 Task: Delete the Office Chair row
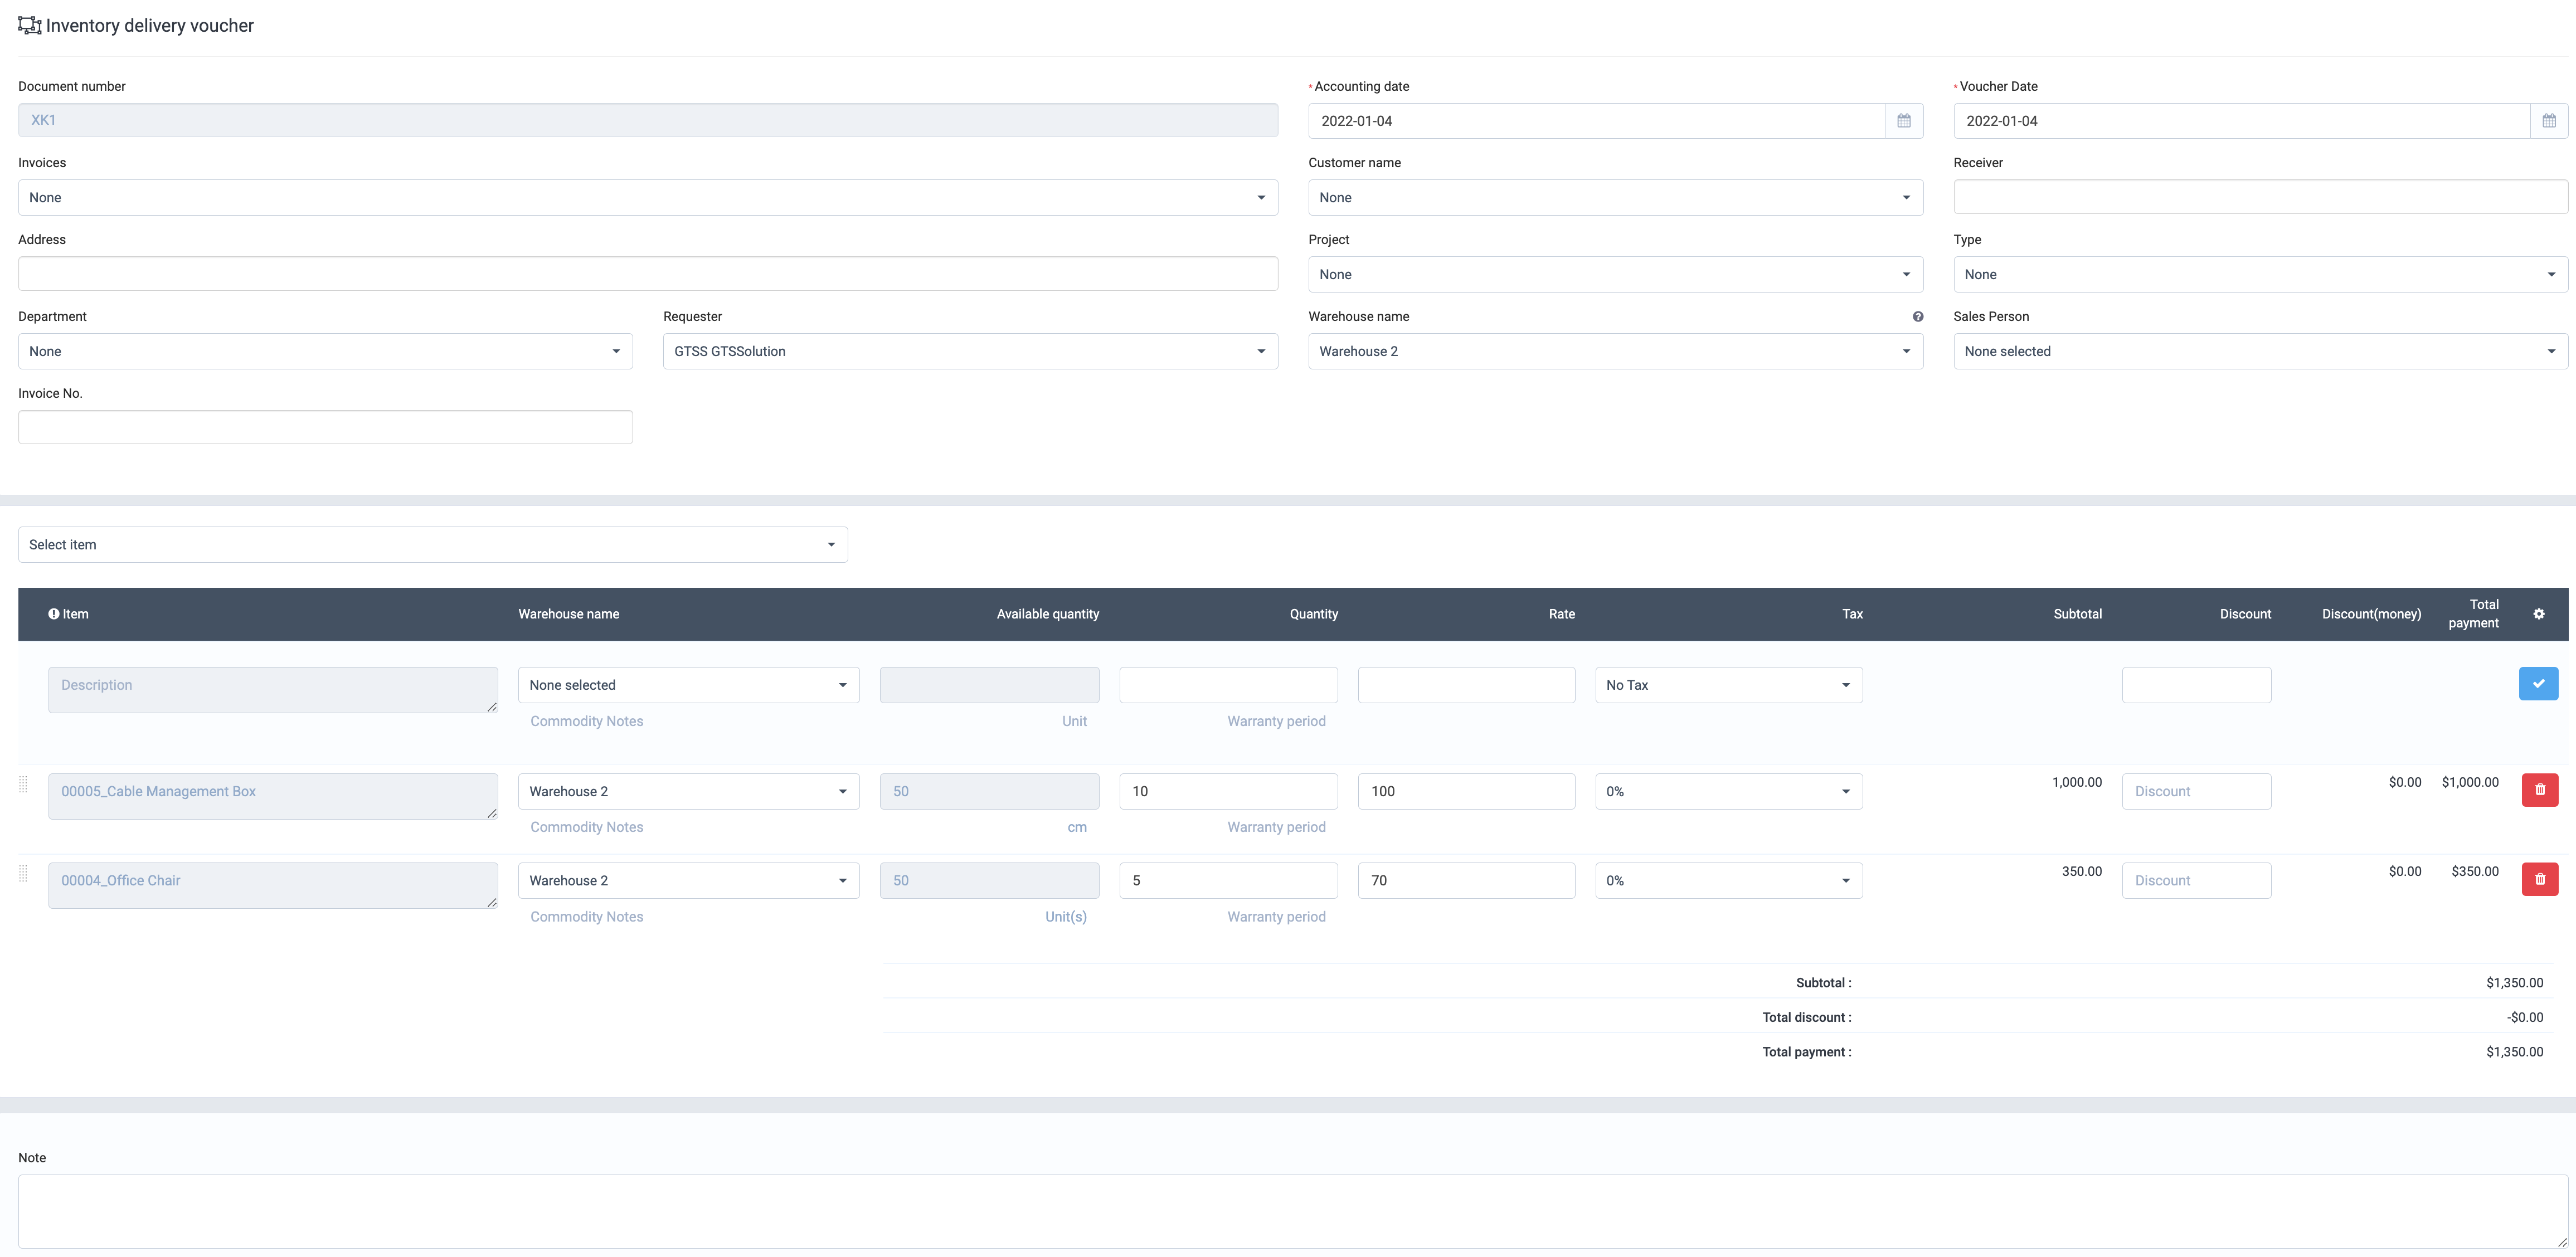pyautogui.click(x=2540, y=879)
